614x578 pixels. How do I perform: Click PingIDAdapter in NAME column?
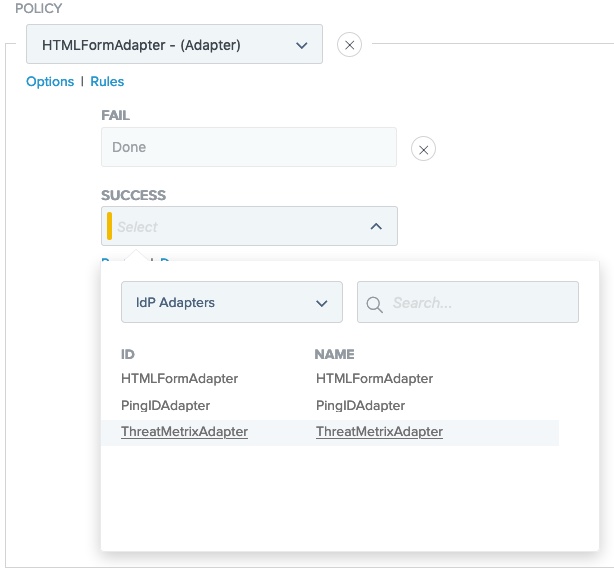(x=360, y=406)
